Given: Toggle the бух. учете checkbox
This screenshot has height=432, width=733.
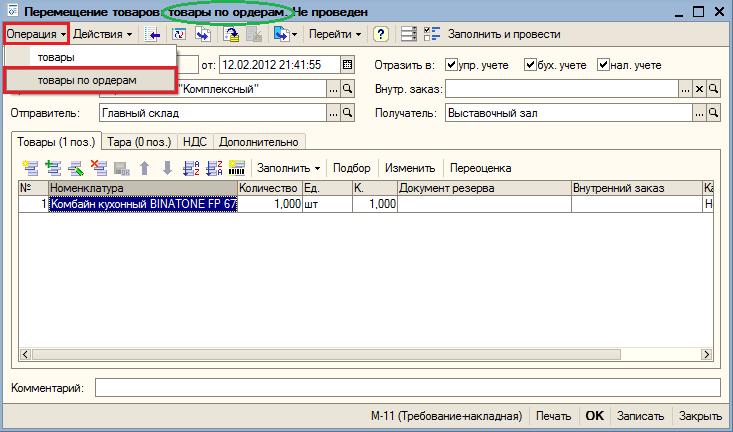Looking at the screenshot, I should [x=530, y=65].
